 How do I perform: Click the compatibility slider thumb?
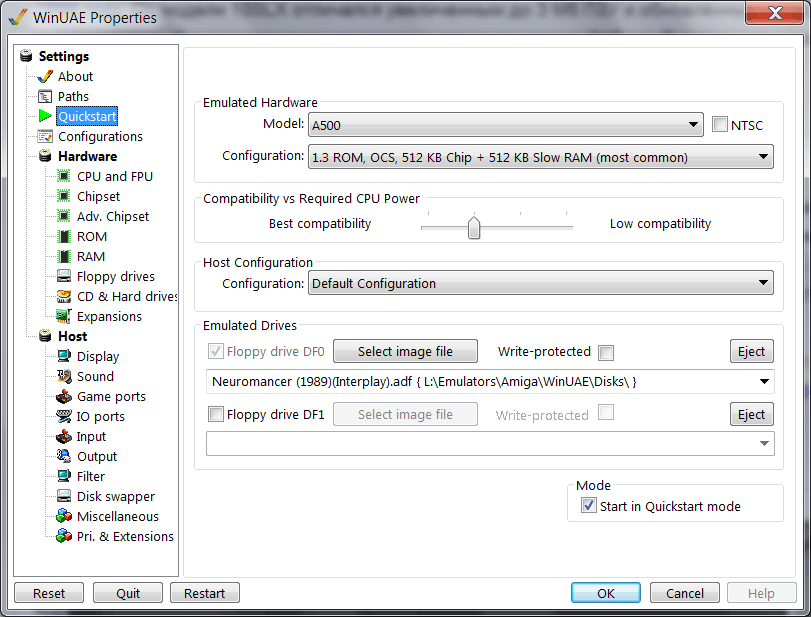point(474,228)
